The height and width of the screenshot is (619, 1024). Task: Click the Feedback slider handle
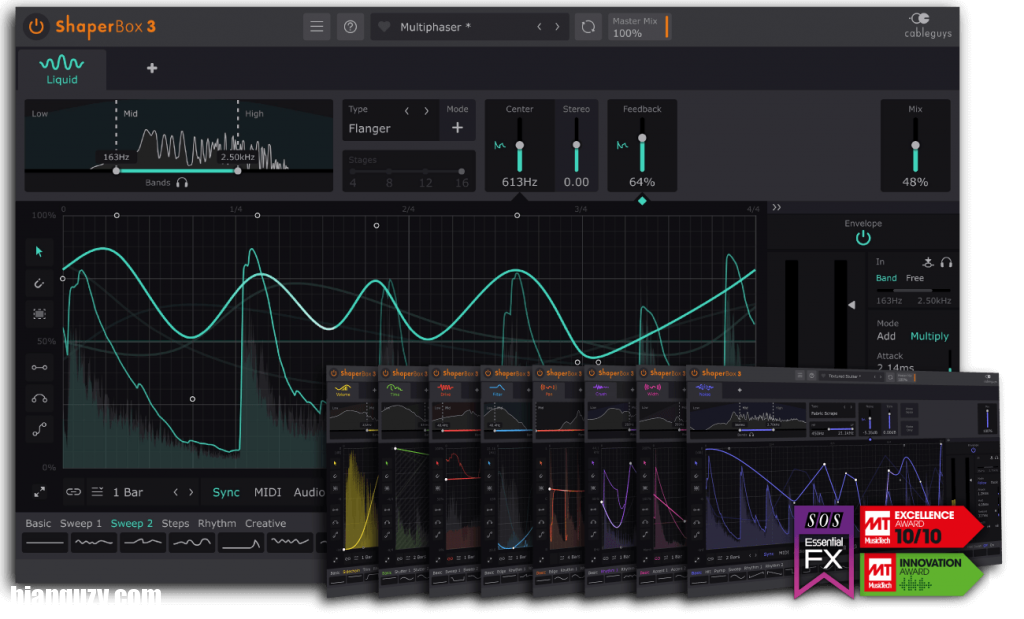(642, 138)
